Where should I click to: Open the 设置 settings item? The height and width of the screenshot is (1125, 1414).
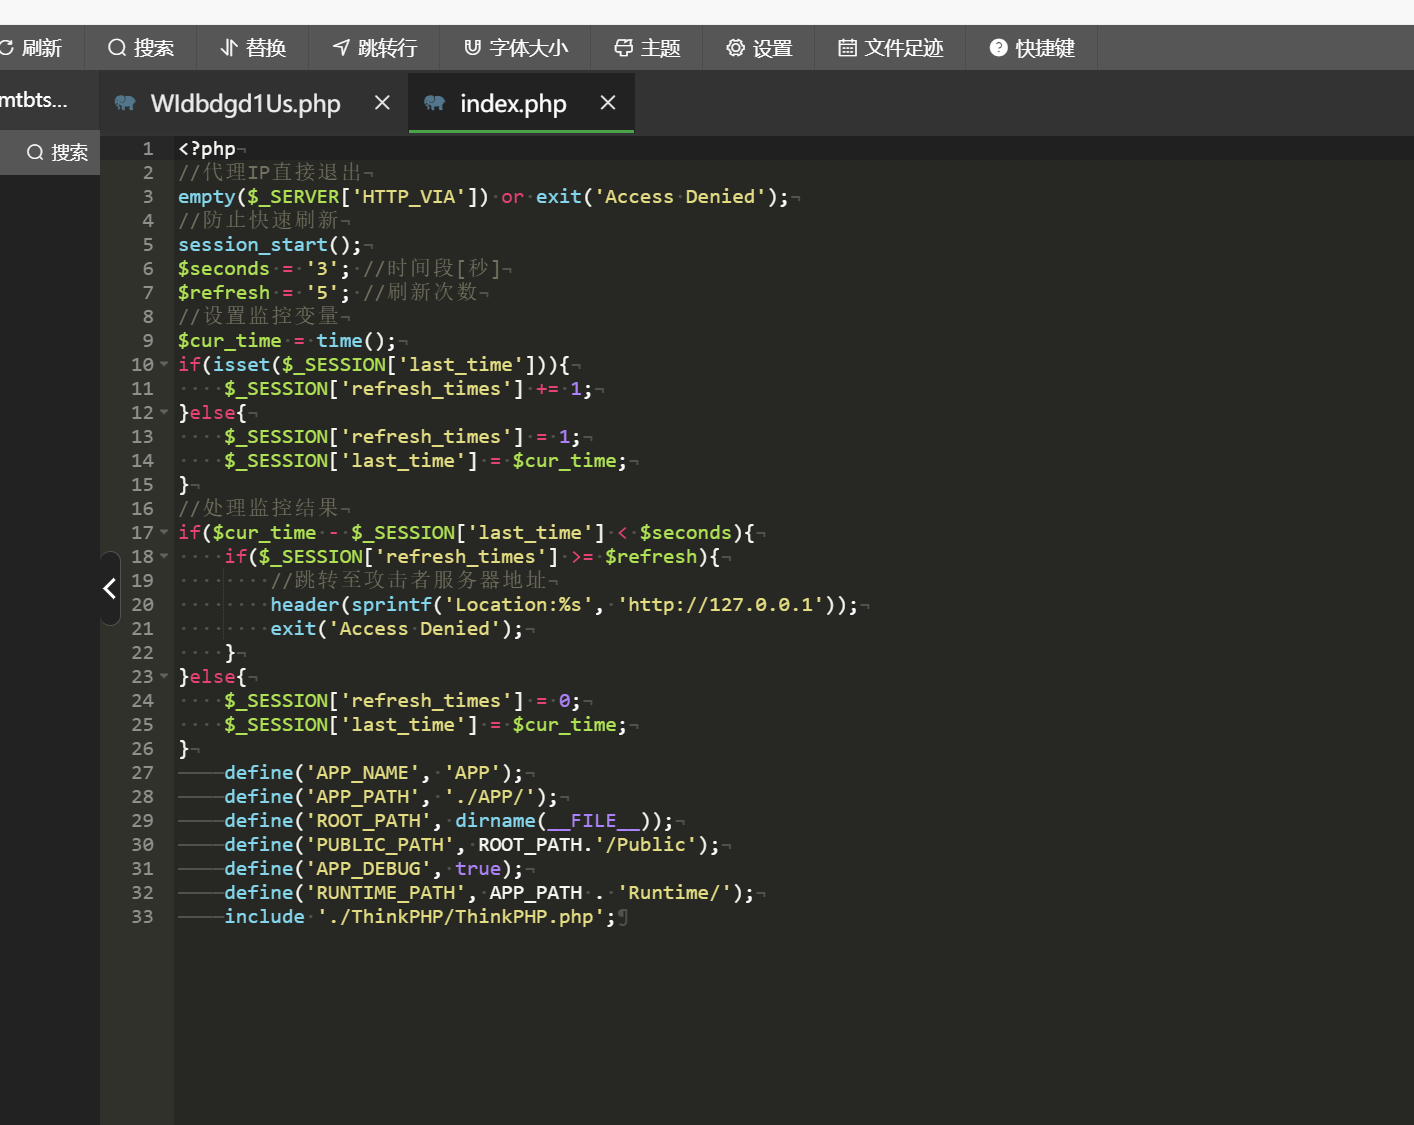point(759,48)
